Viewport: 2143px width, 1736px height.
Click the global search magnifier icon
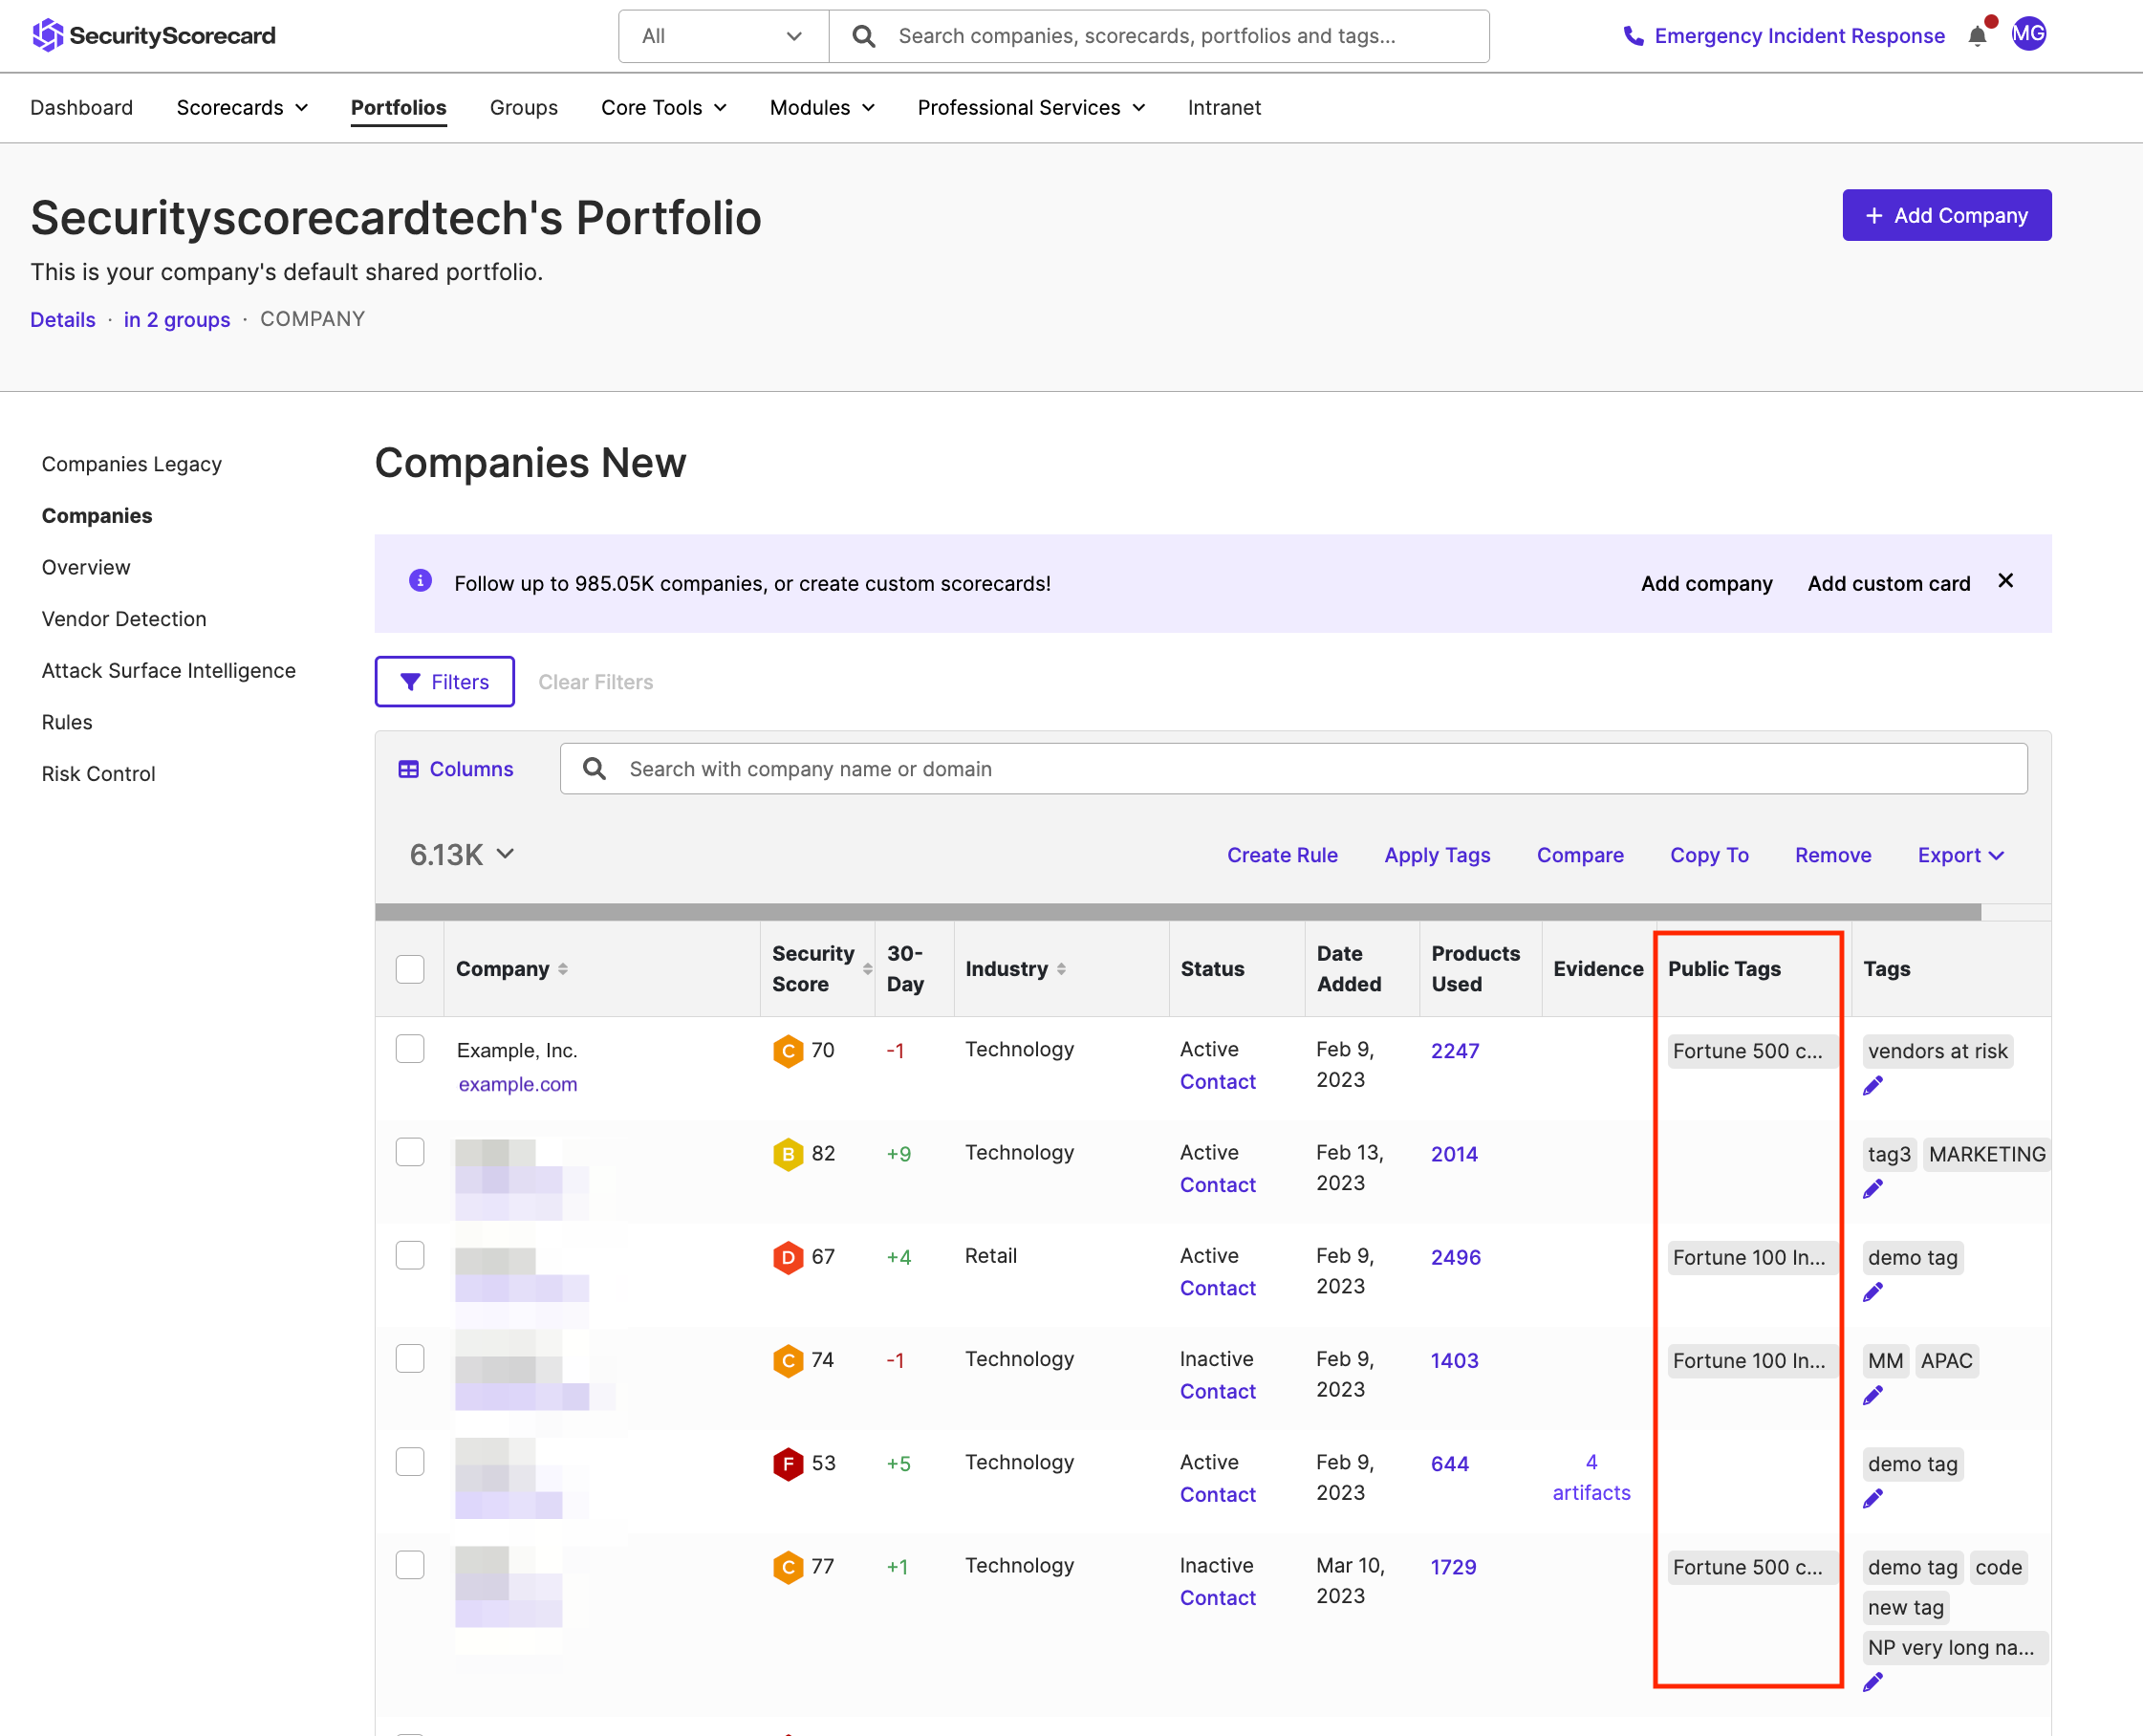[863, 36]
